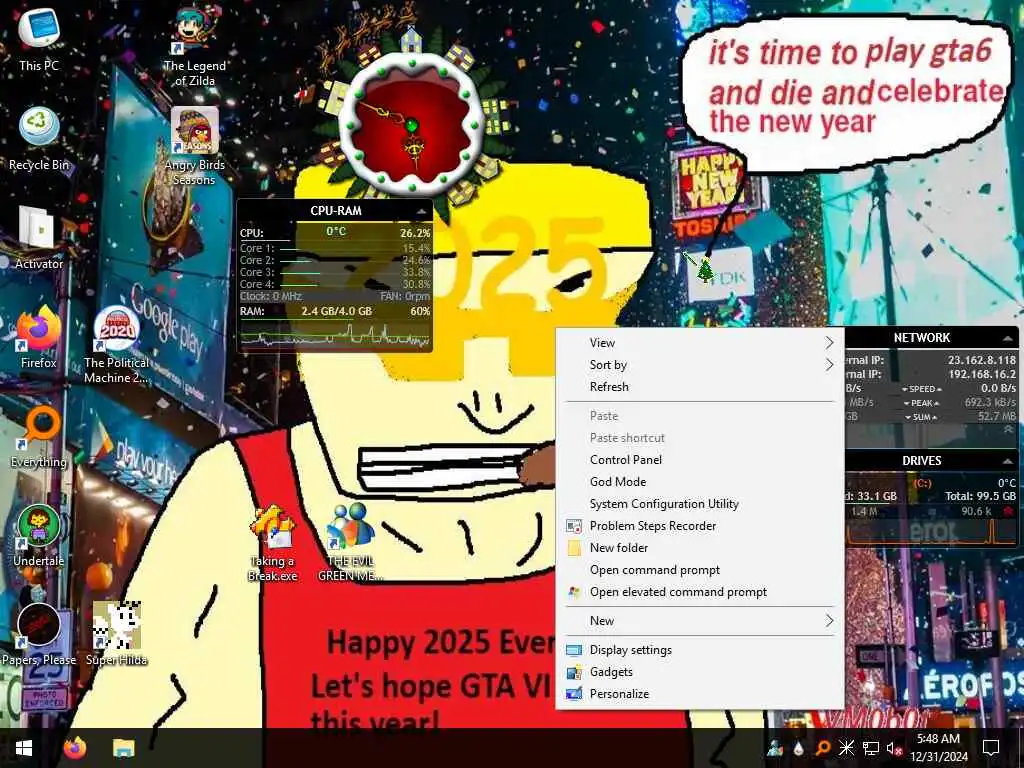
Task: Collapse the CPU-RAM gadget with its arrow
Action: (x=421, y=212)
